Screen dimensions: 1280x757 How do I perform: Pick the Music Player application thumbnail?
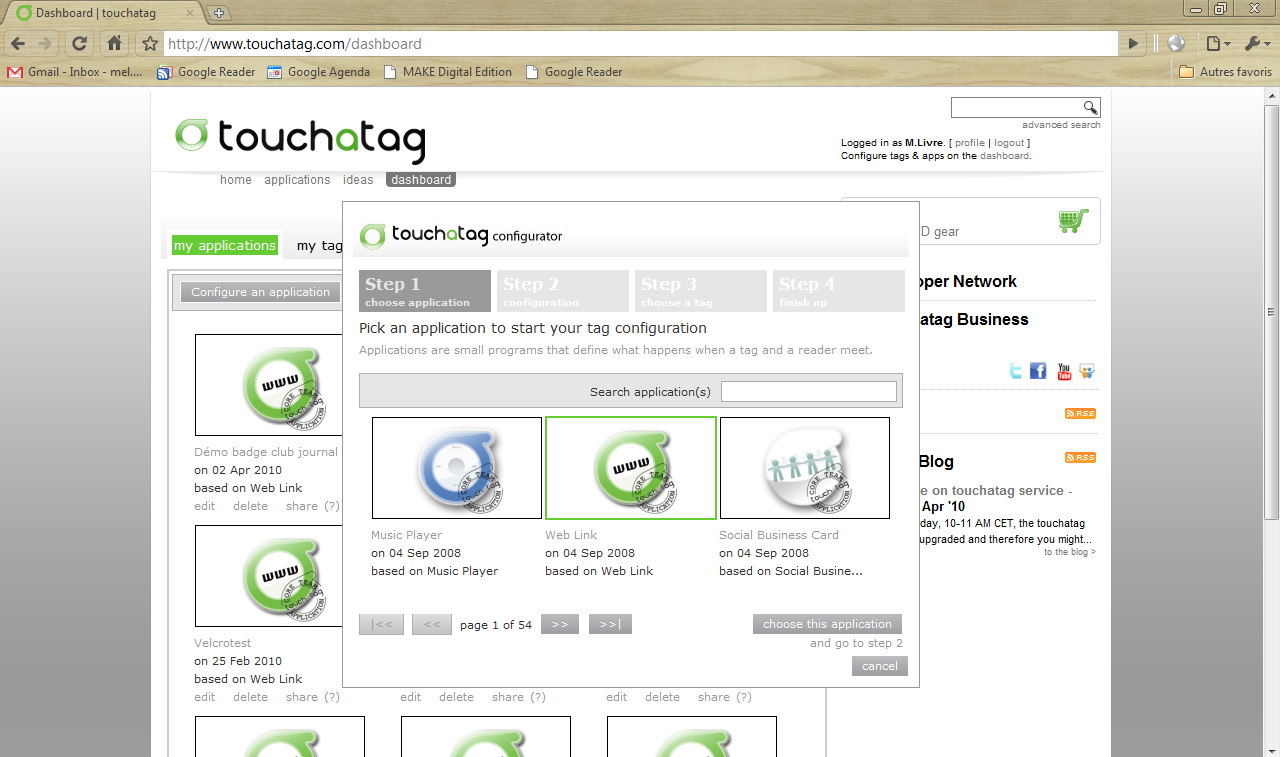point(457,468)
